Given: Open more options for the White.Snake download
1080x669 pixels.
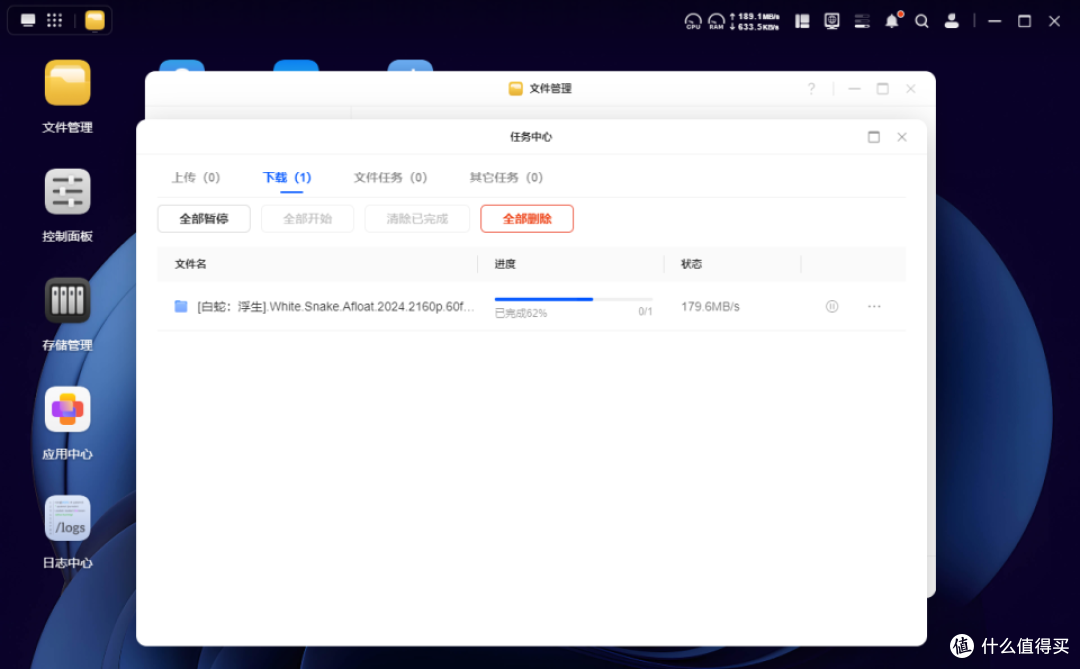Looking at the screenshot, I should [x=874, y=307].
